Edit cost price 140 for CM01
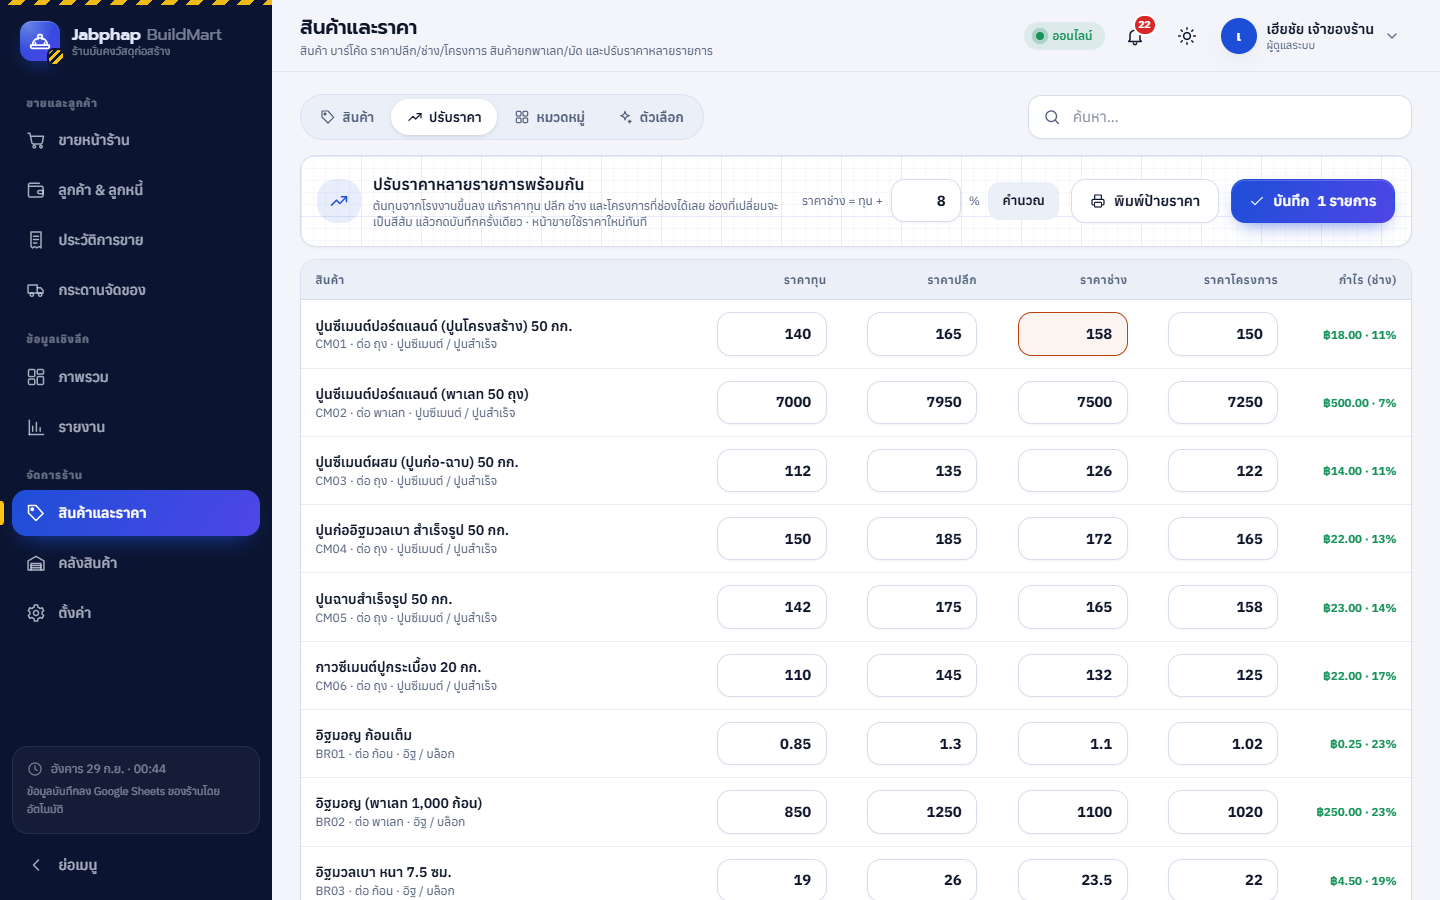Screen dimensions: 1440x900 click(x=772, y=334)
